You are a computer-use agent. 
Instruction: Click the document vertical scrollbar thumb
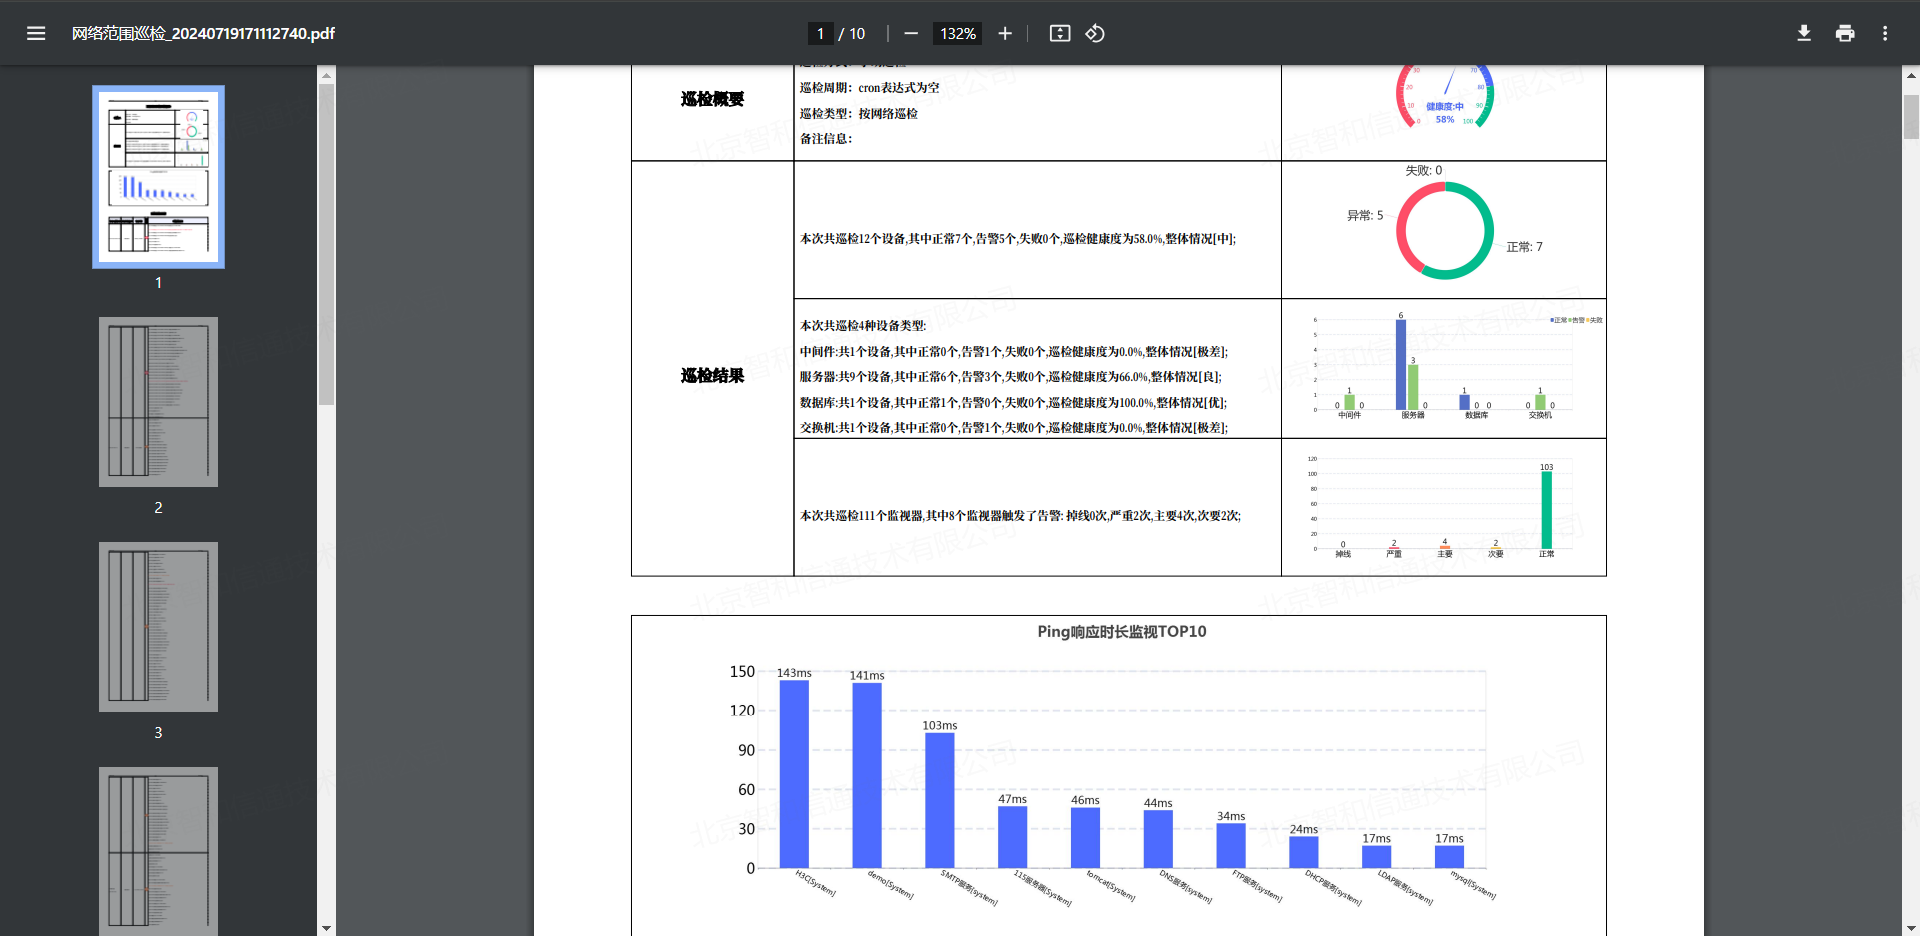(1911, 117)
